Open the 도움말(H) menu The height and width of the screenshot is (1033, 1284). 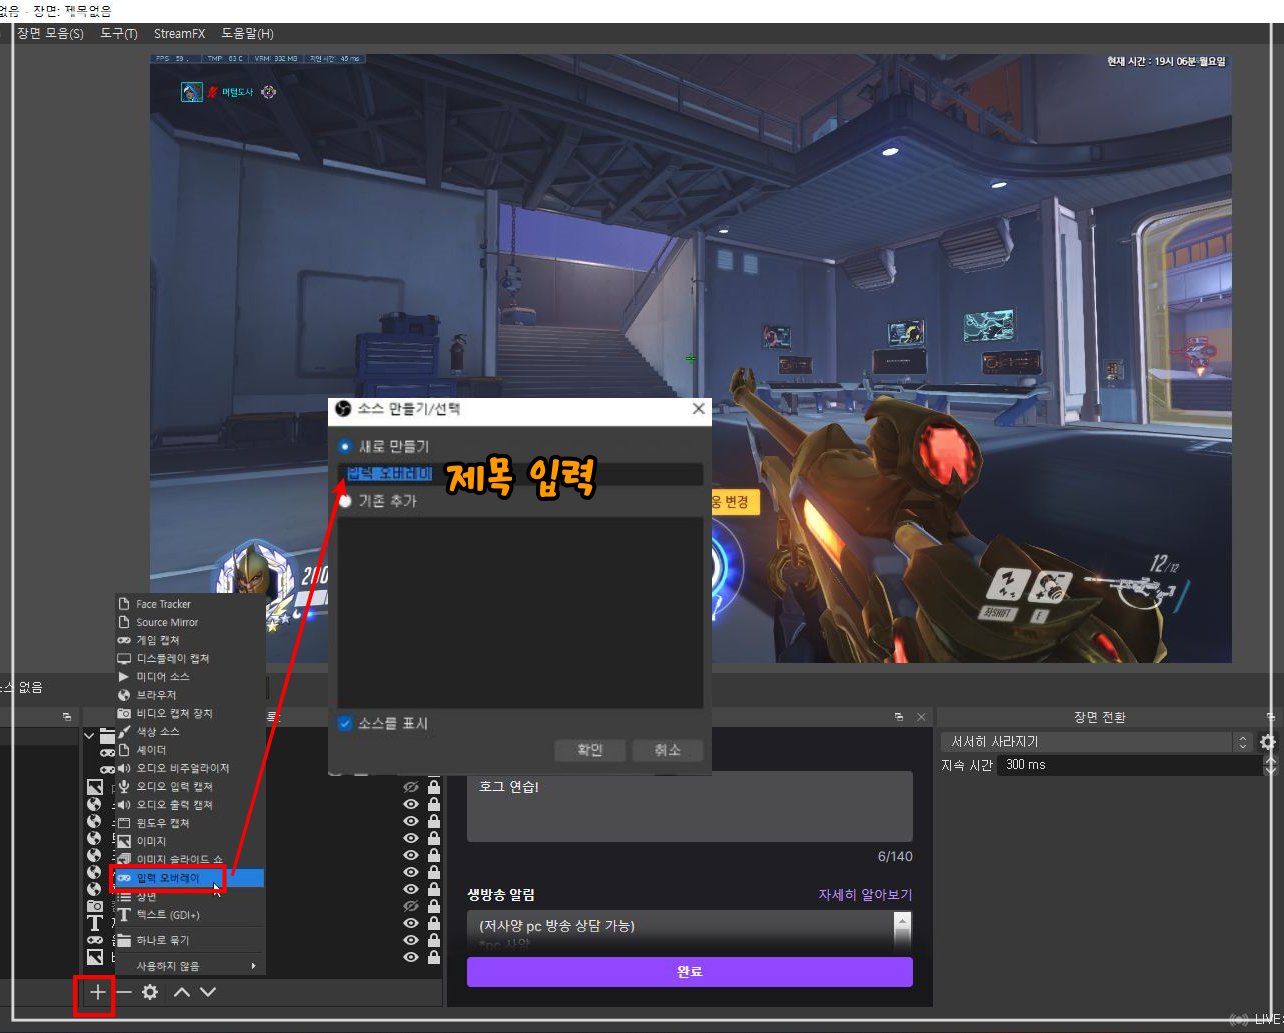click(247, 33)
